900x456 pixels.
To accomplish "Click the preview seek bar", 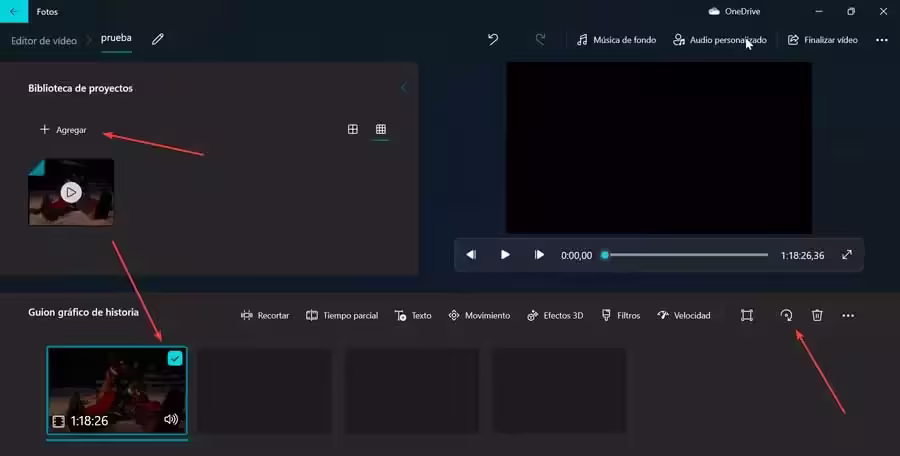I will (x=685, y=254).
